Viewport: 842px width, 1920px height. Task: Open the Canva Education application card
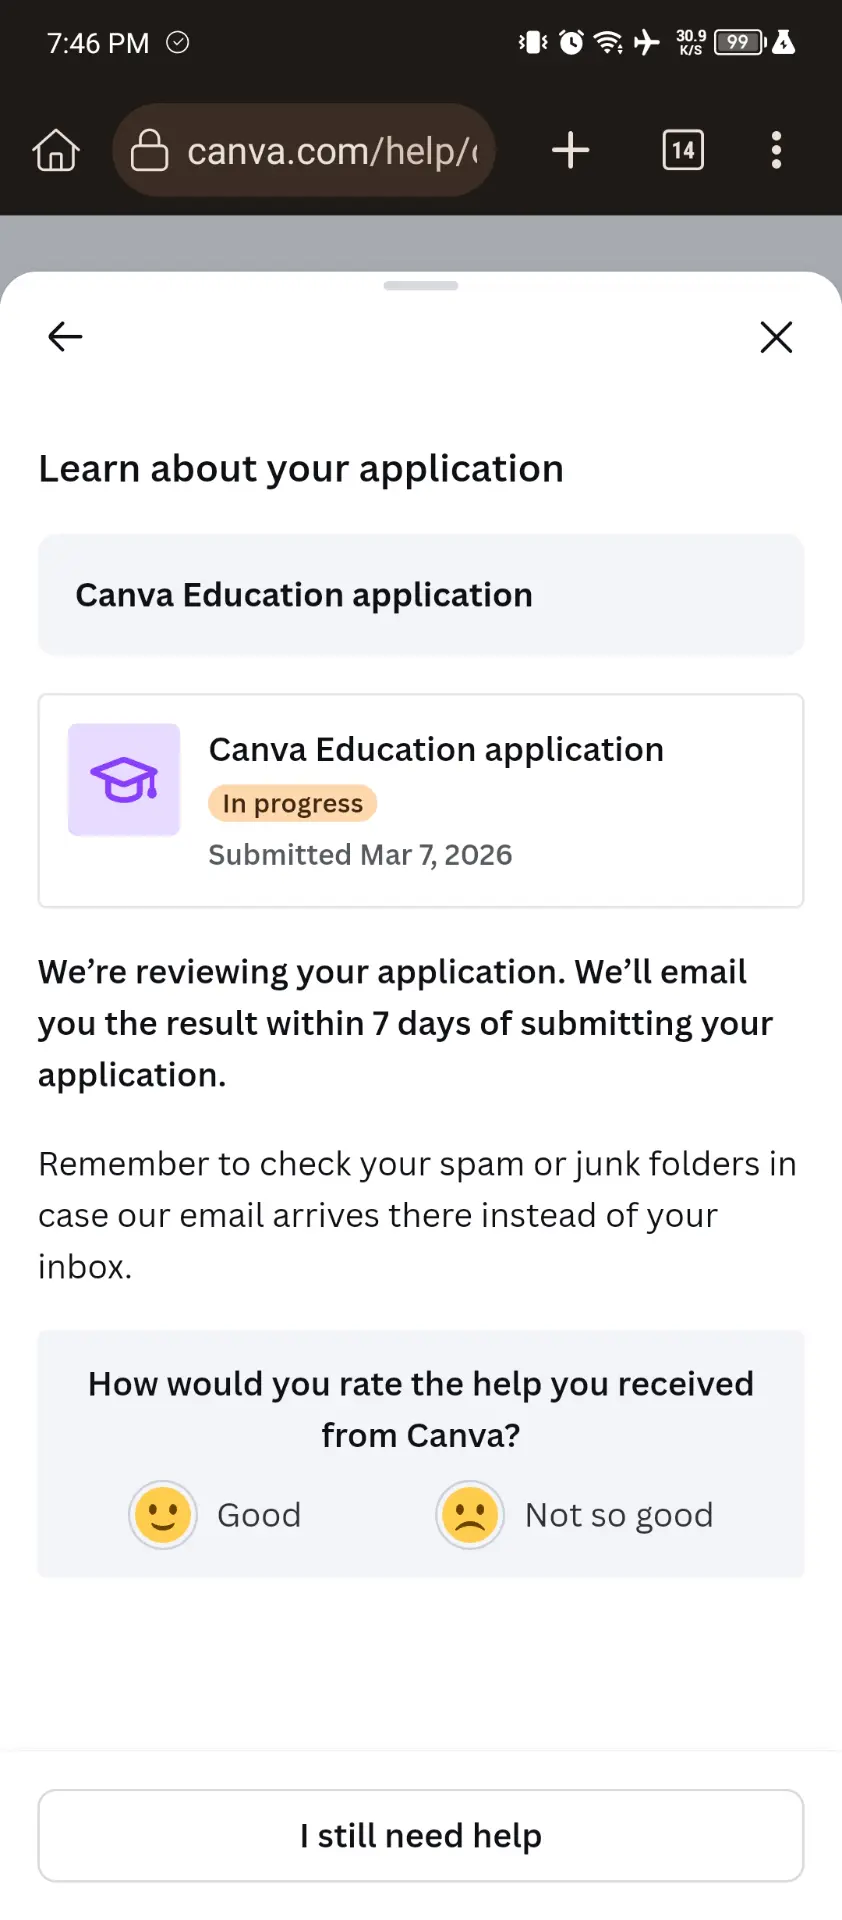[x=421, y=801]
